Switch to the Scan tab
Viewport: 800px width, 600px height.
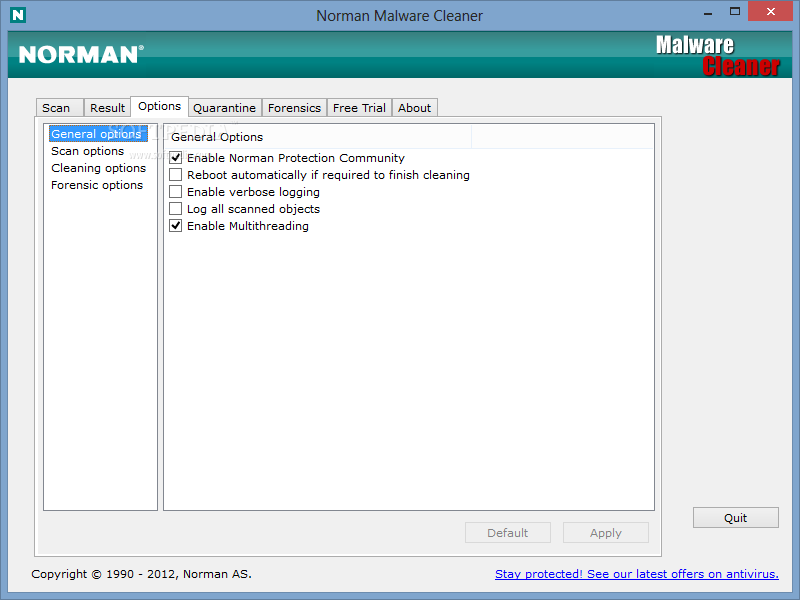60,108
